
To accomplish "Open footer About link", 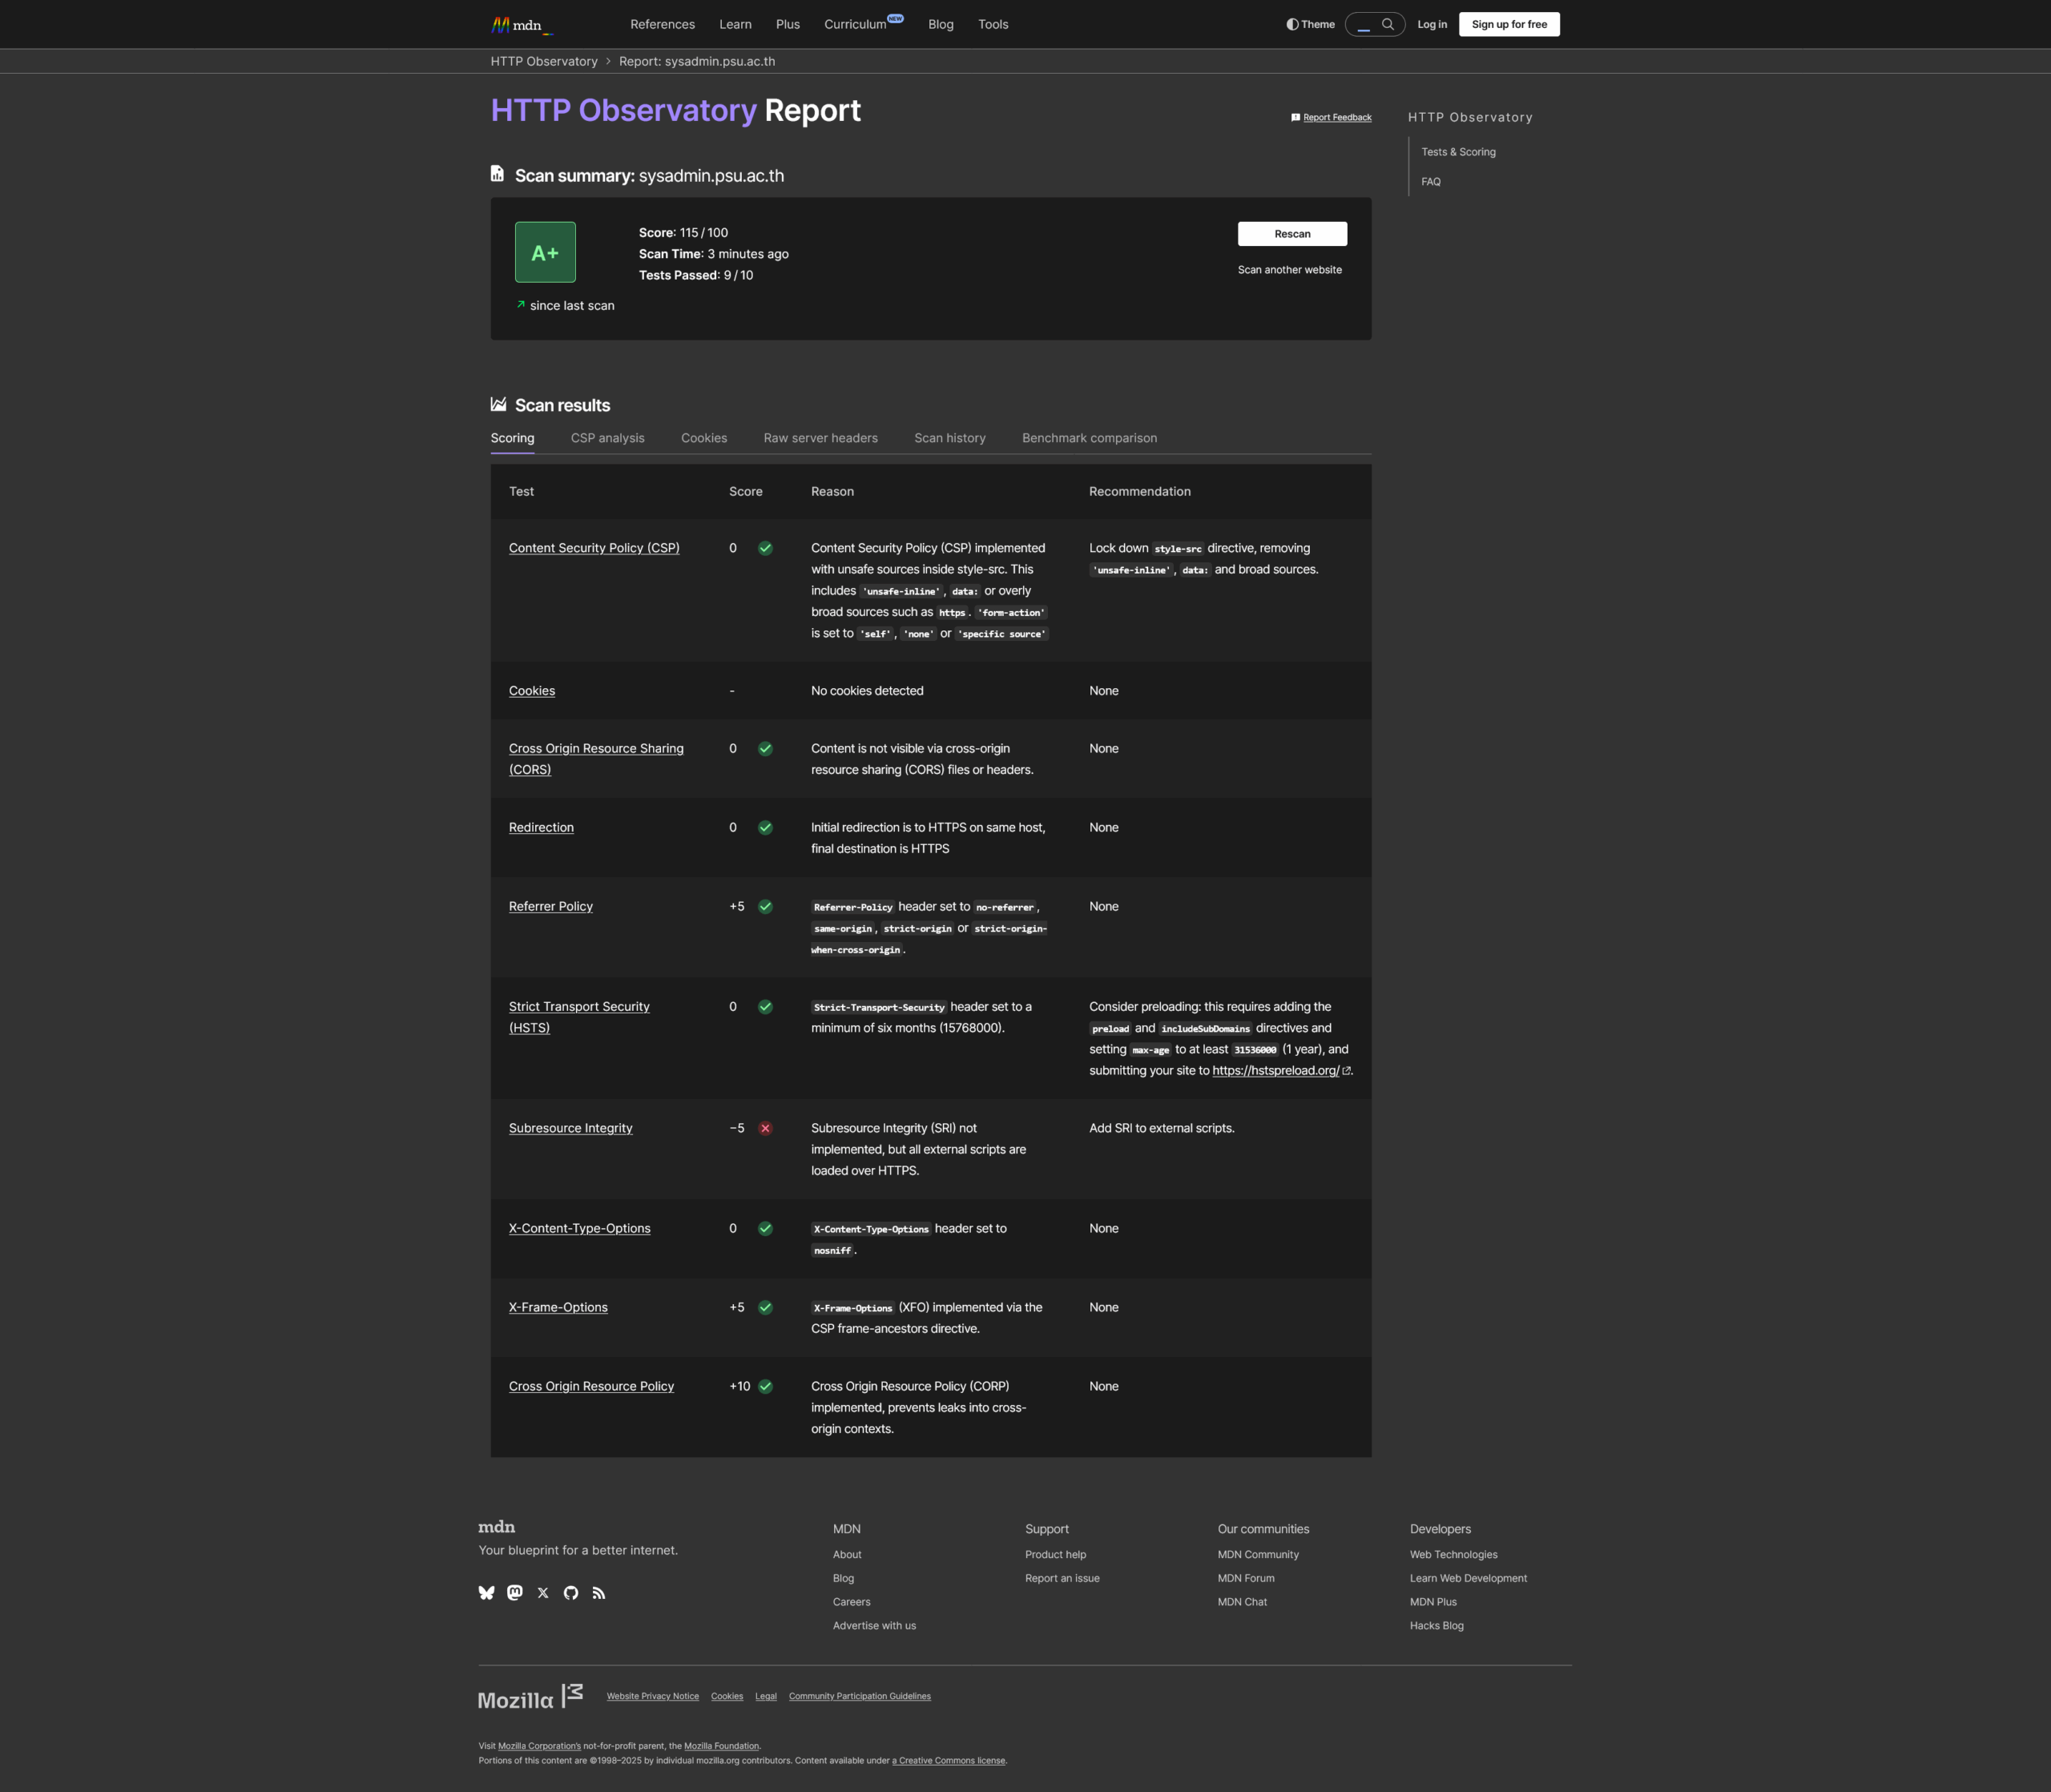I will 847,1555.
